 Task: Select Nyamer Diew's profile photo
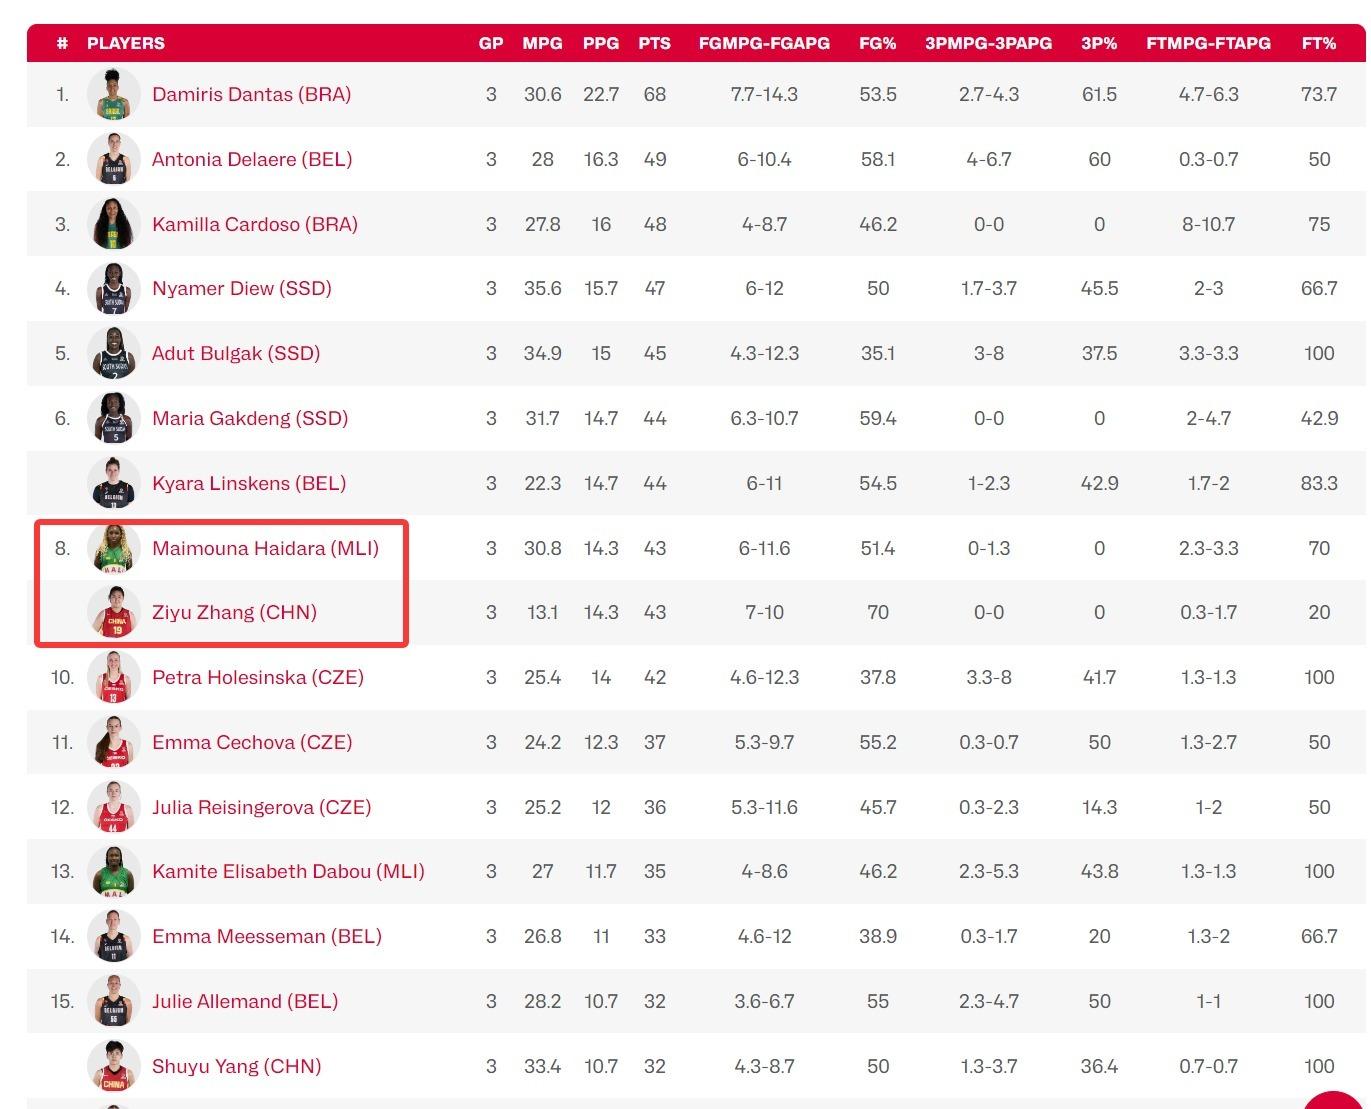click(x=113, y=289)
